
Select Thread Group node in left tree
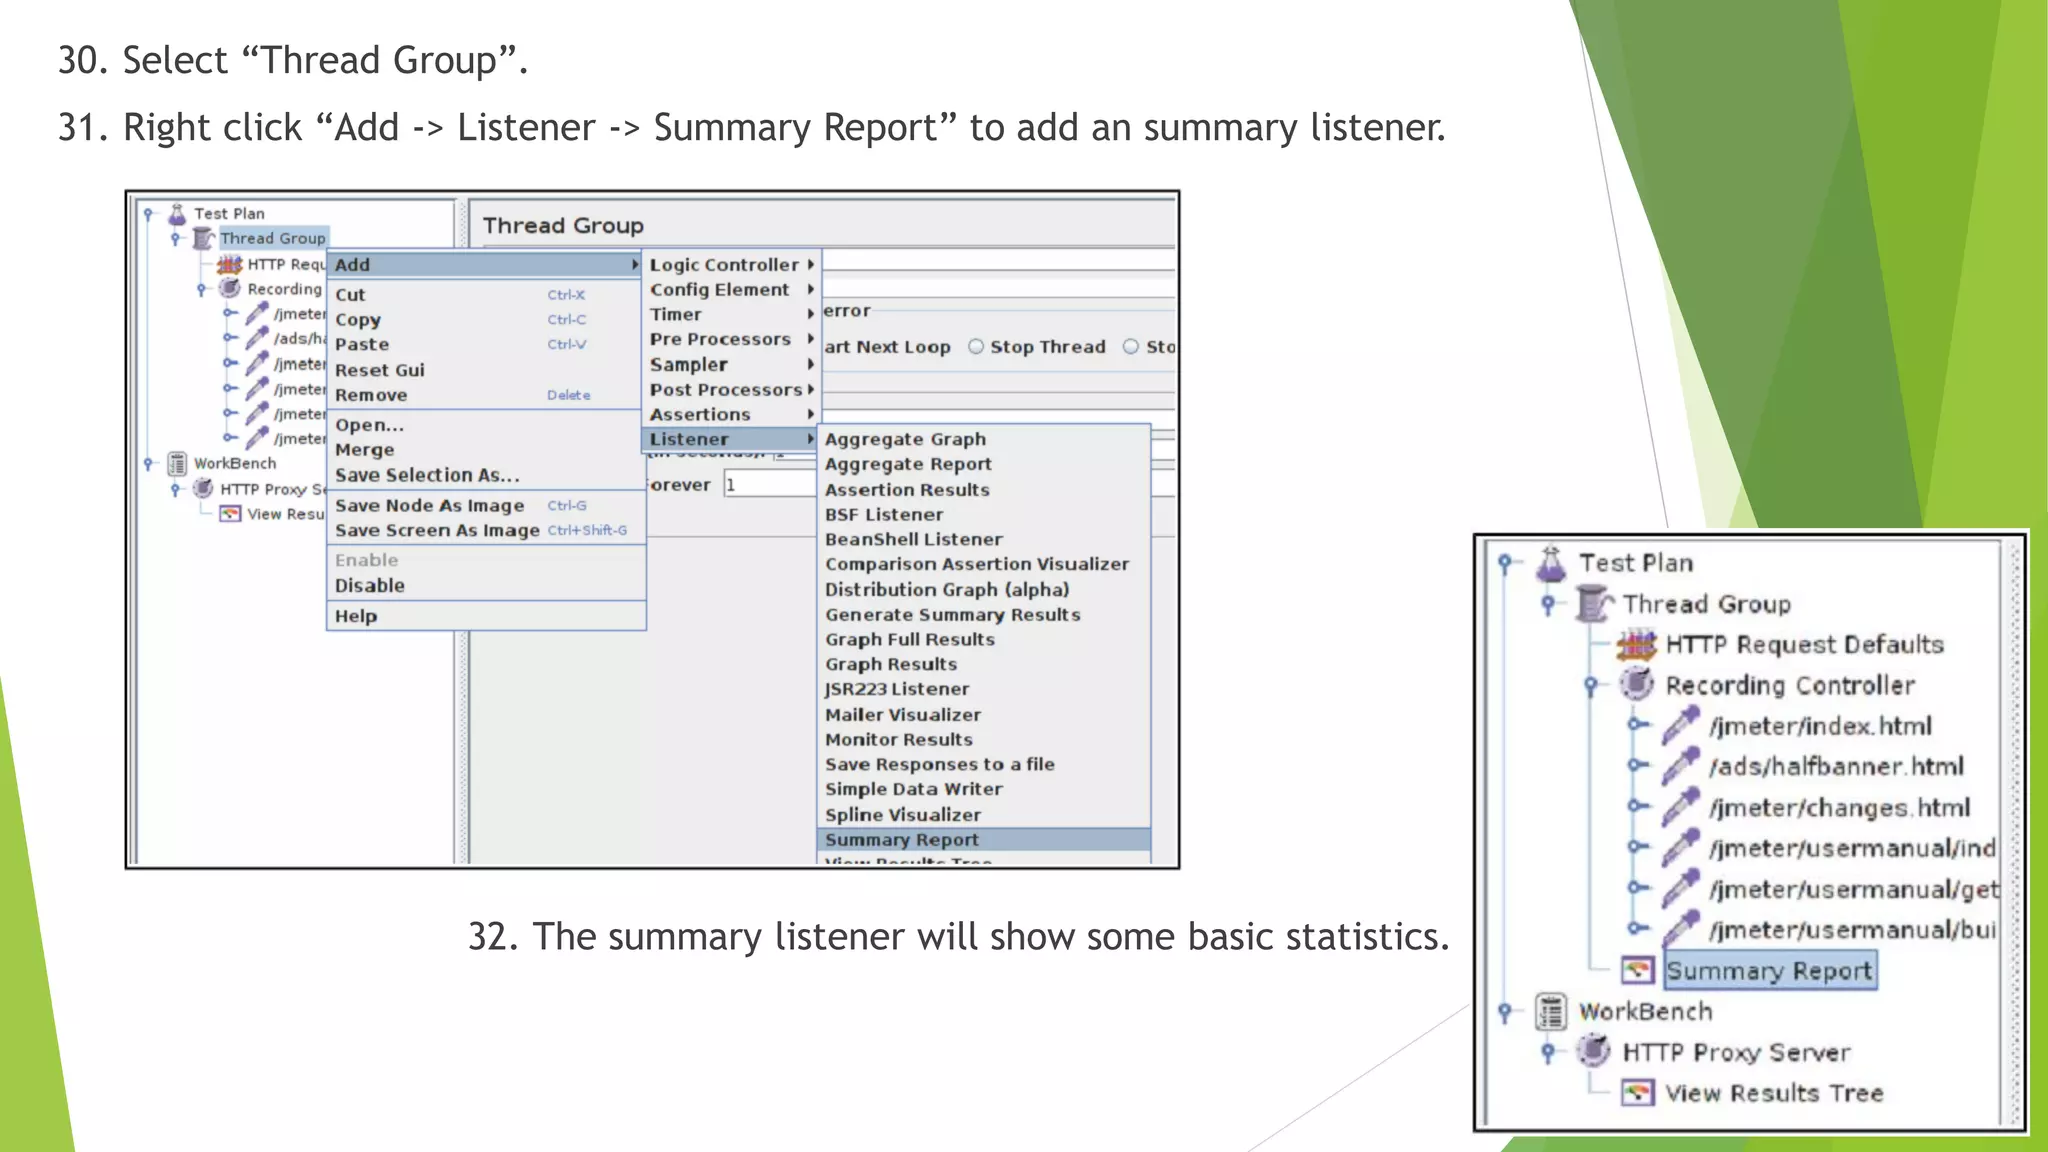pyautogui.click(x=273, y=239)
